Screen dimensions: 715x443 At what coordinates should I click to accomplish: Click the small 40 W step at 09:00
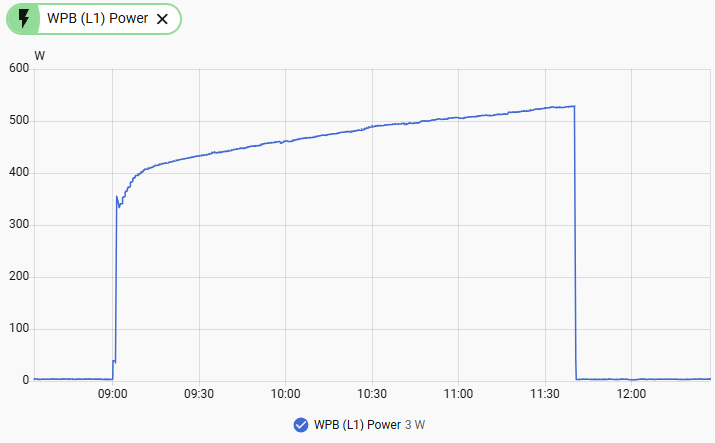tap(114, 361)
